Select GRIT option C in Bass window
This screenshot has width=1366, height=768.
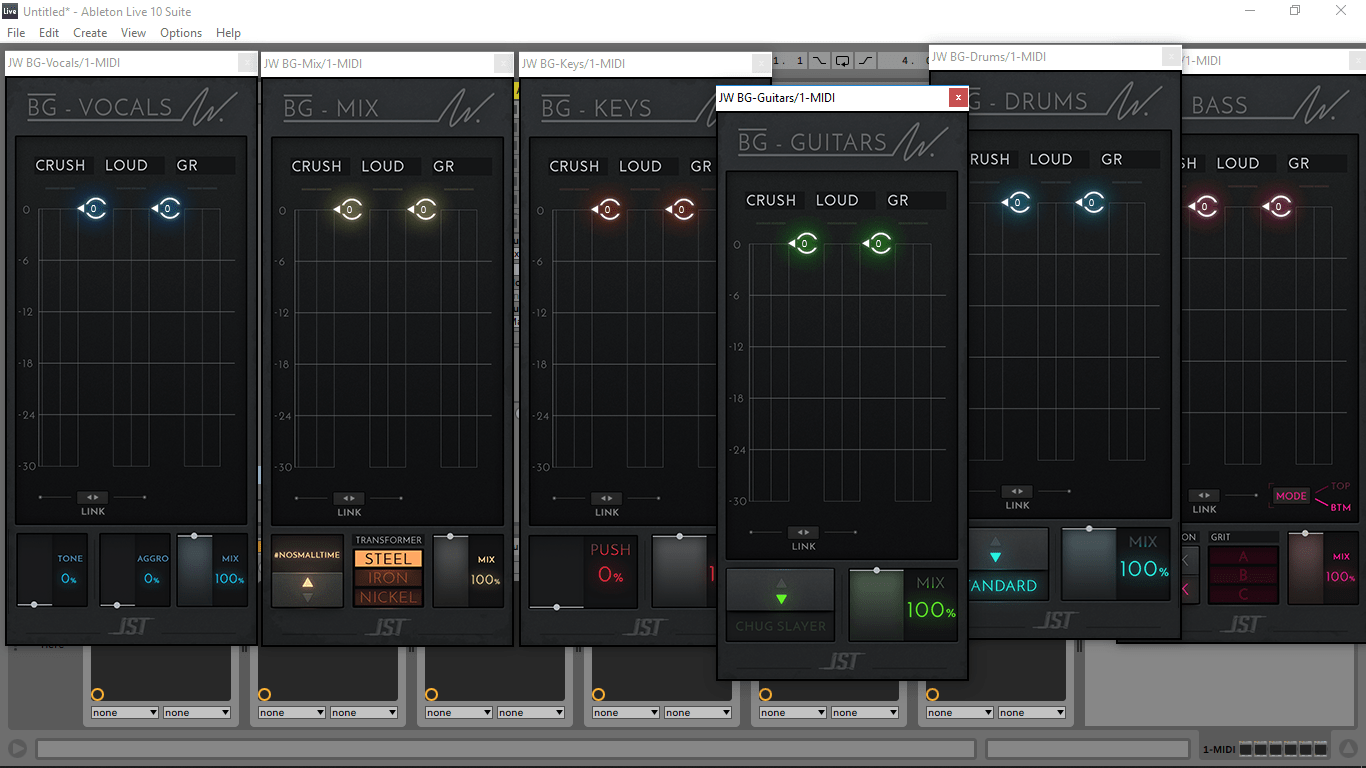coord(1243,594)
